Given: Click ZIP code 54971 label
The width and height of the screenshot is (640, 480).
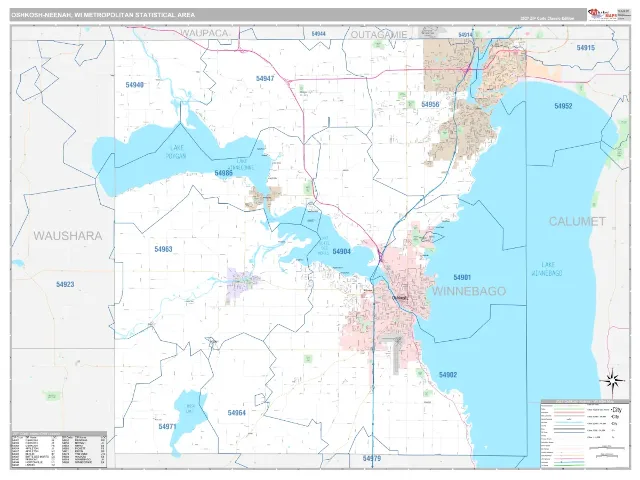Looking at the screenshot, I should point(167,427).
